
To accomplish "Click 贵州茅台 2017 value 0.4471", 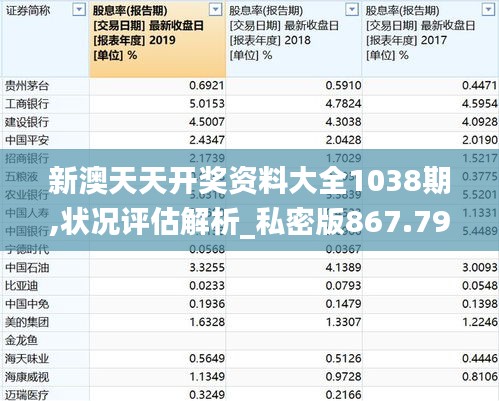I will click(x=480, y=86).
